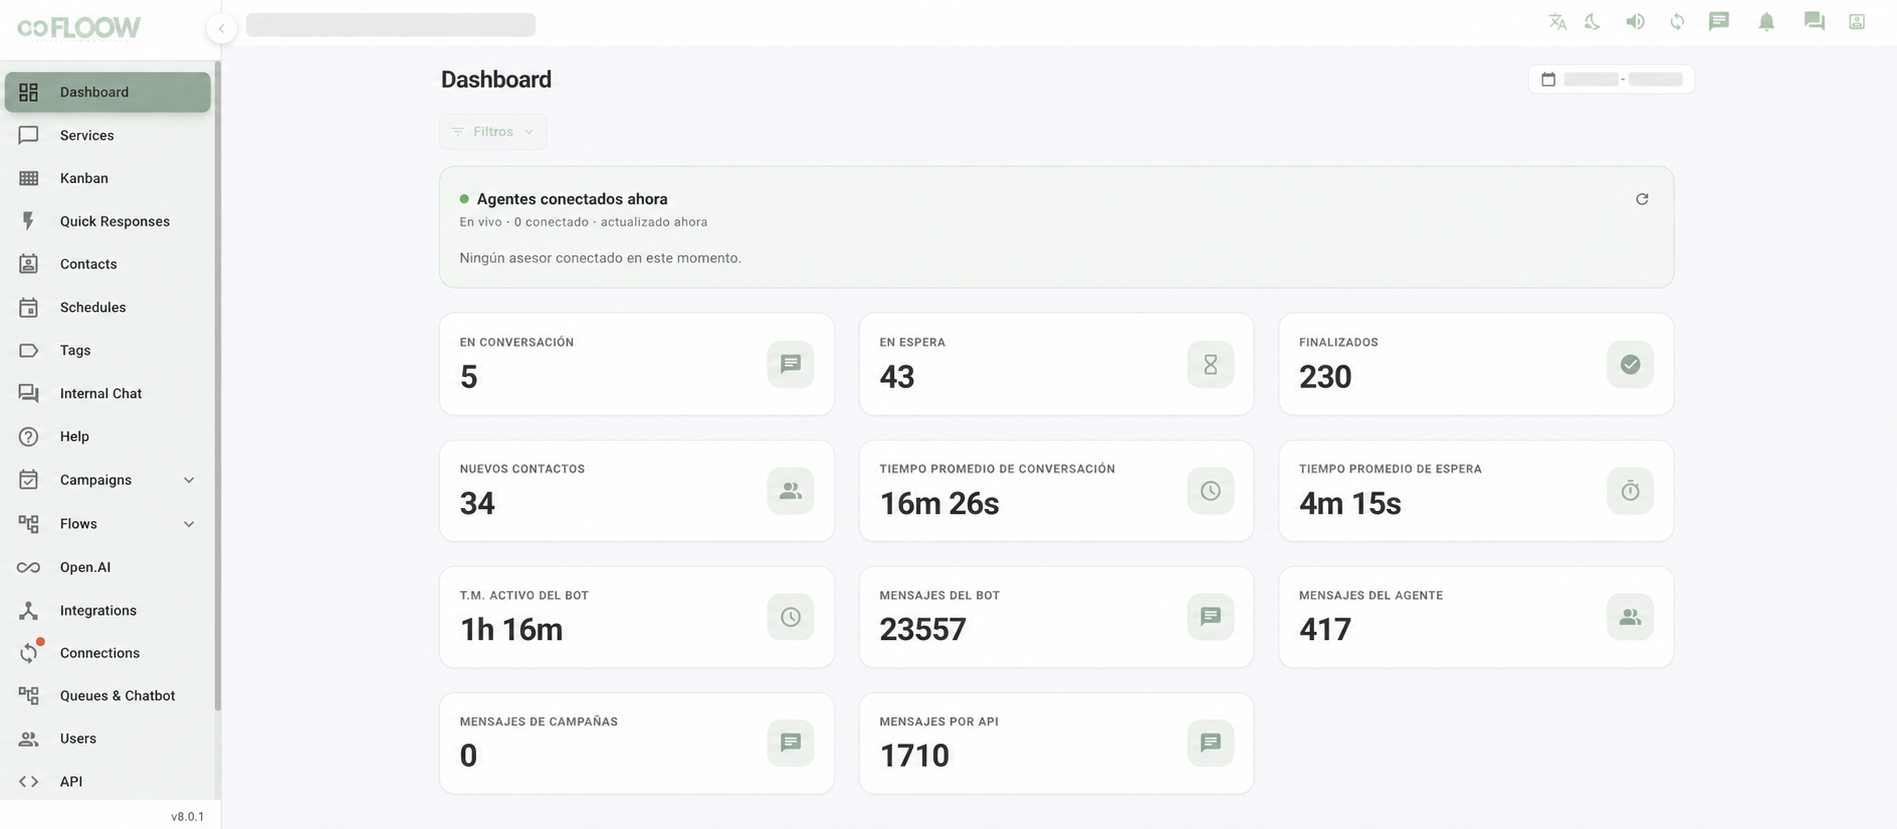The image size is (1897, 829).
Task: Click the Flows tree icon in sidebar
Action: tap(29, 524)
